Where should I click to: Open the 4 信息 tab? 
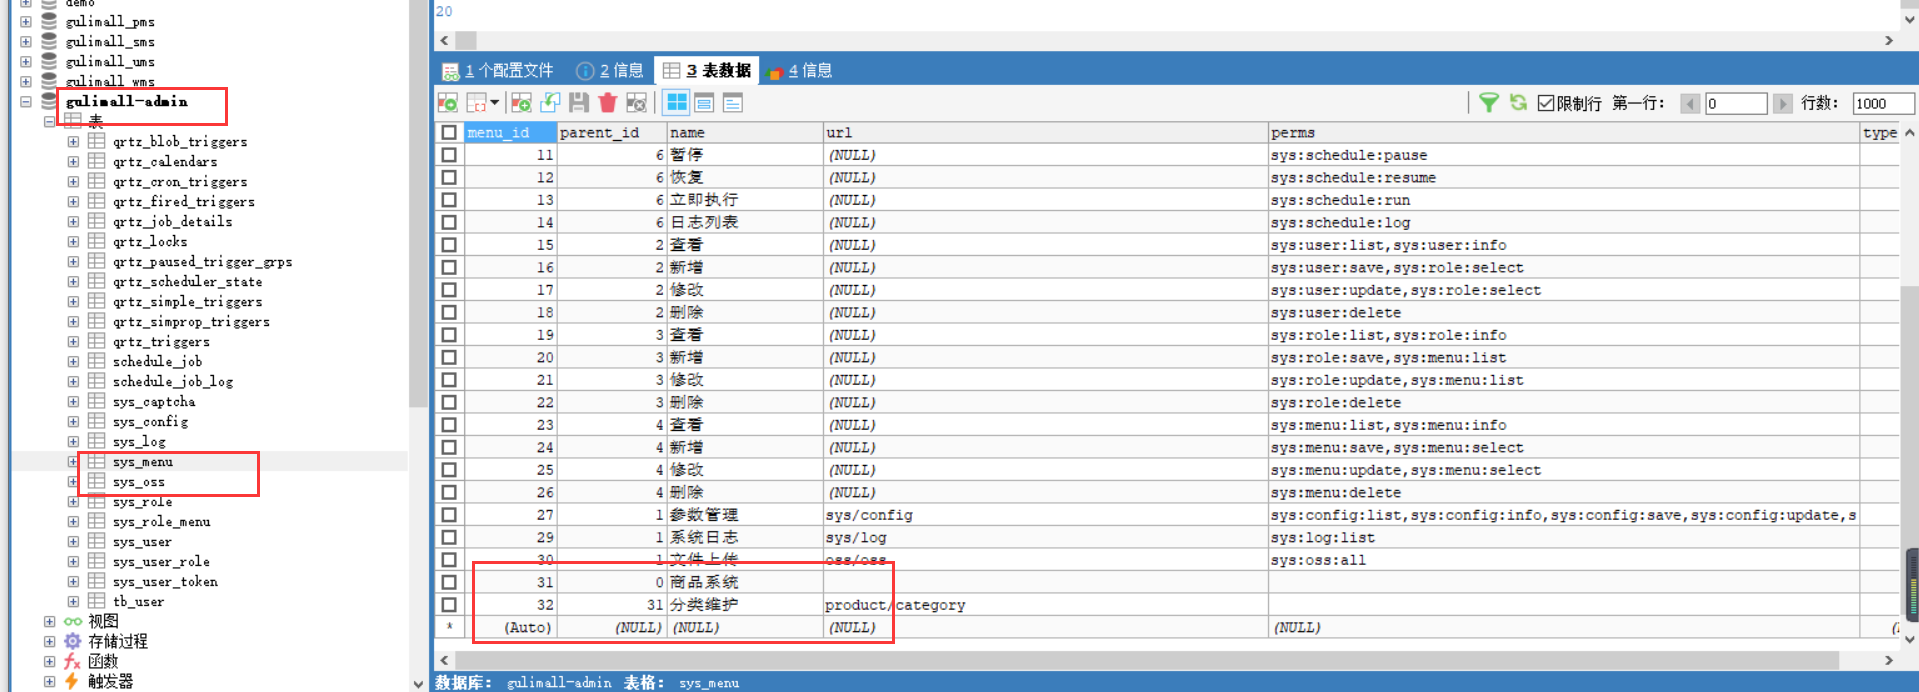click(x=800, y=70)
